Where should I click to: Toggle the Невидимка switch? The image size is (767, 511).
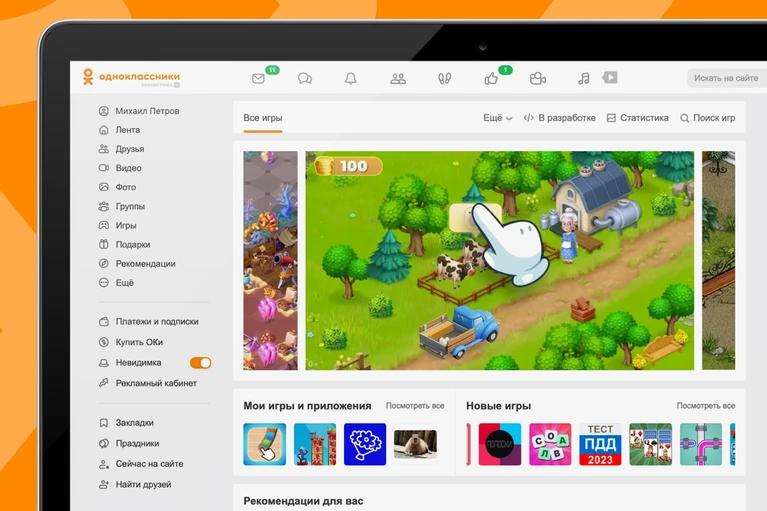[x=201, y=363]
